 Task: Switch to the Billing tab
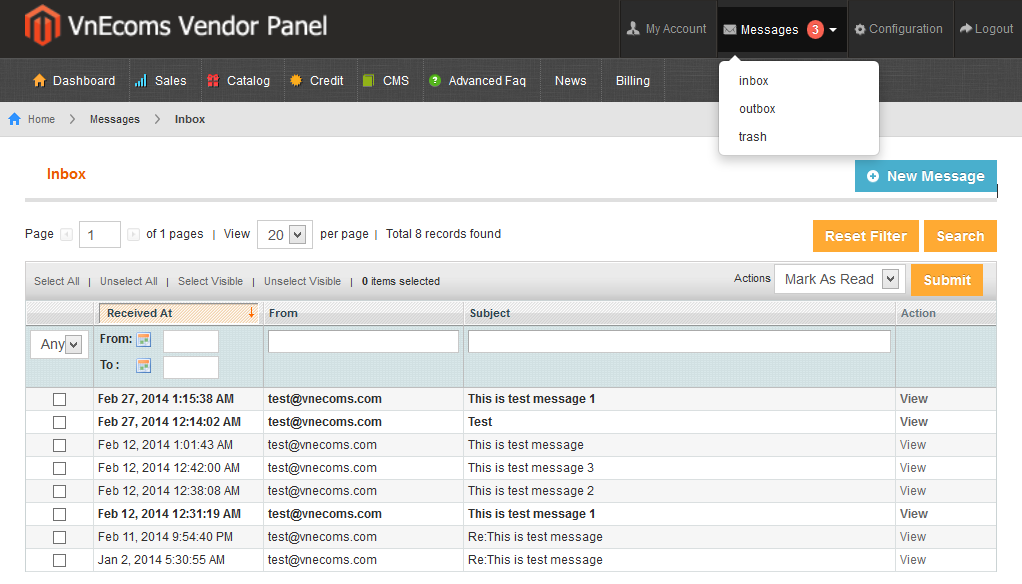(632, 80)
